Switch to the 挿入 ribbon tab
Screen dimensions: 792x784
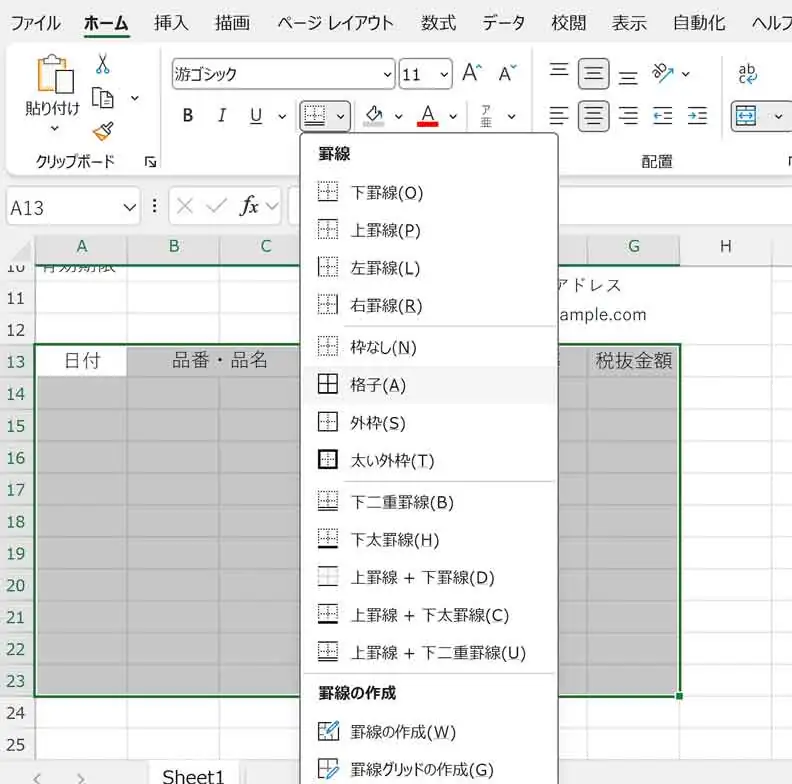click(x=171, y=22)
